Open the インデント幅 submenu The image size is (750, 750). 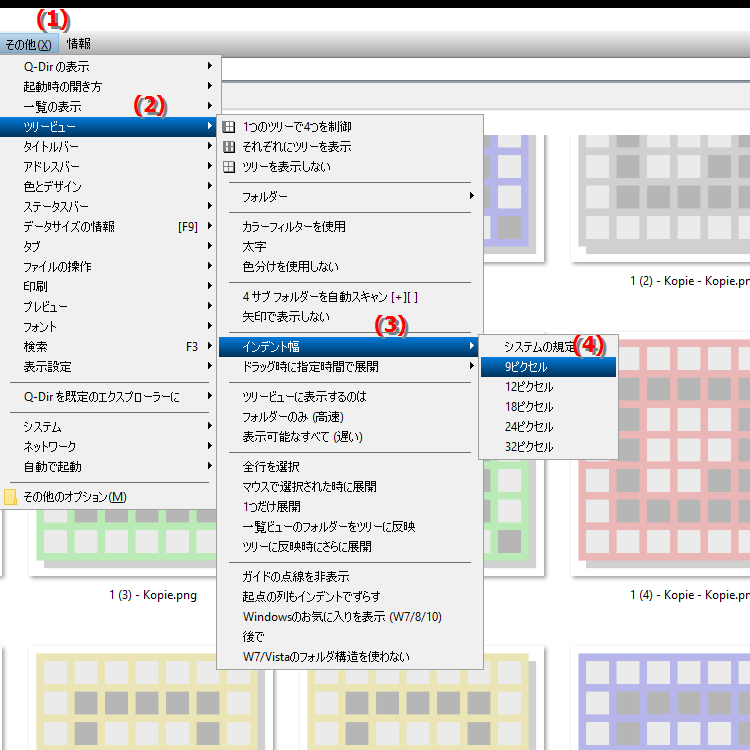[350, 347]
